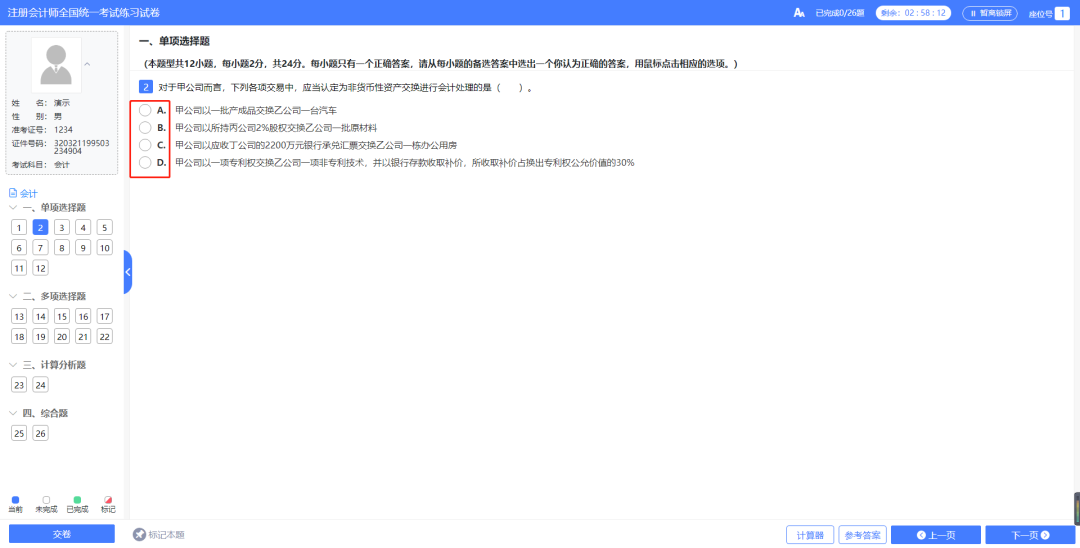Go to question 9
This screenshot has width=1080, height=548.
click(83, 248)
